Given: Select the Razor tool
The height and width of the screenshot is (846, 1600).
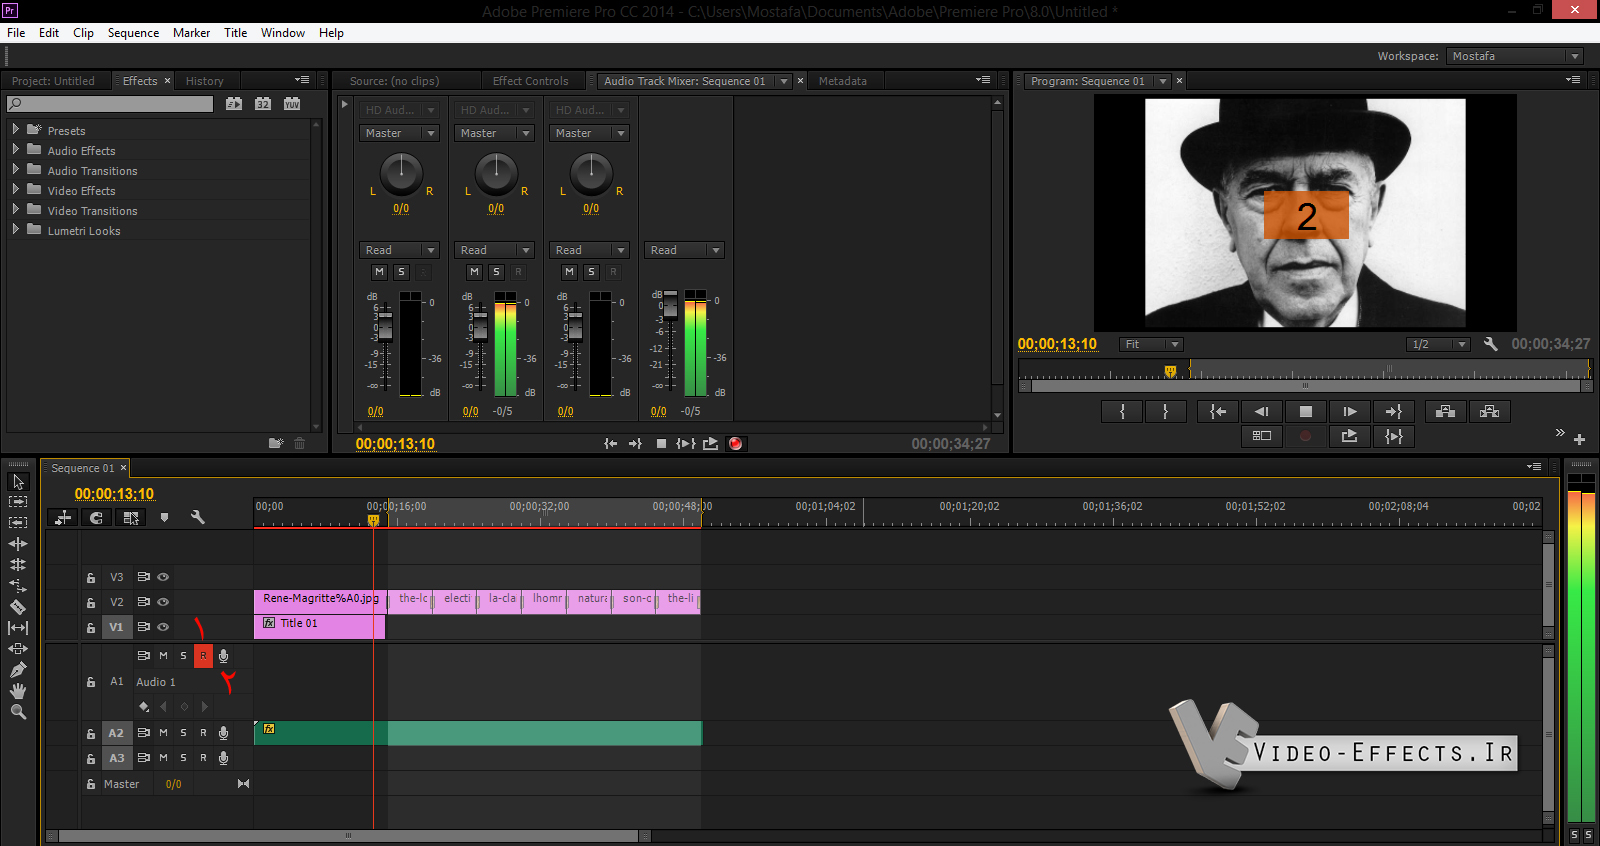Looking at the screenshot, I should 18,607.
